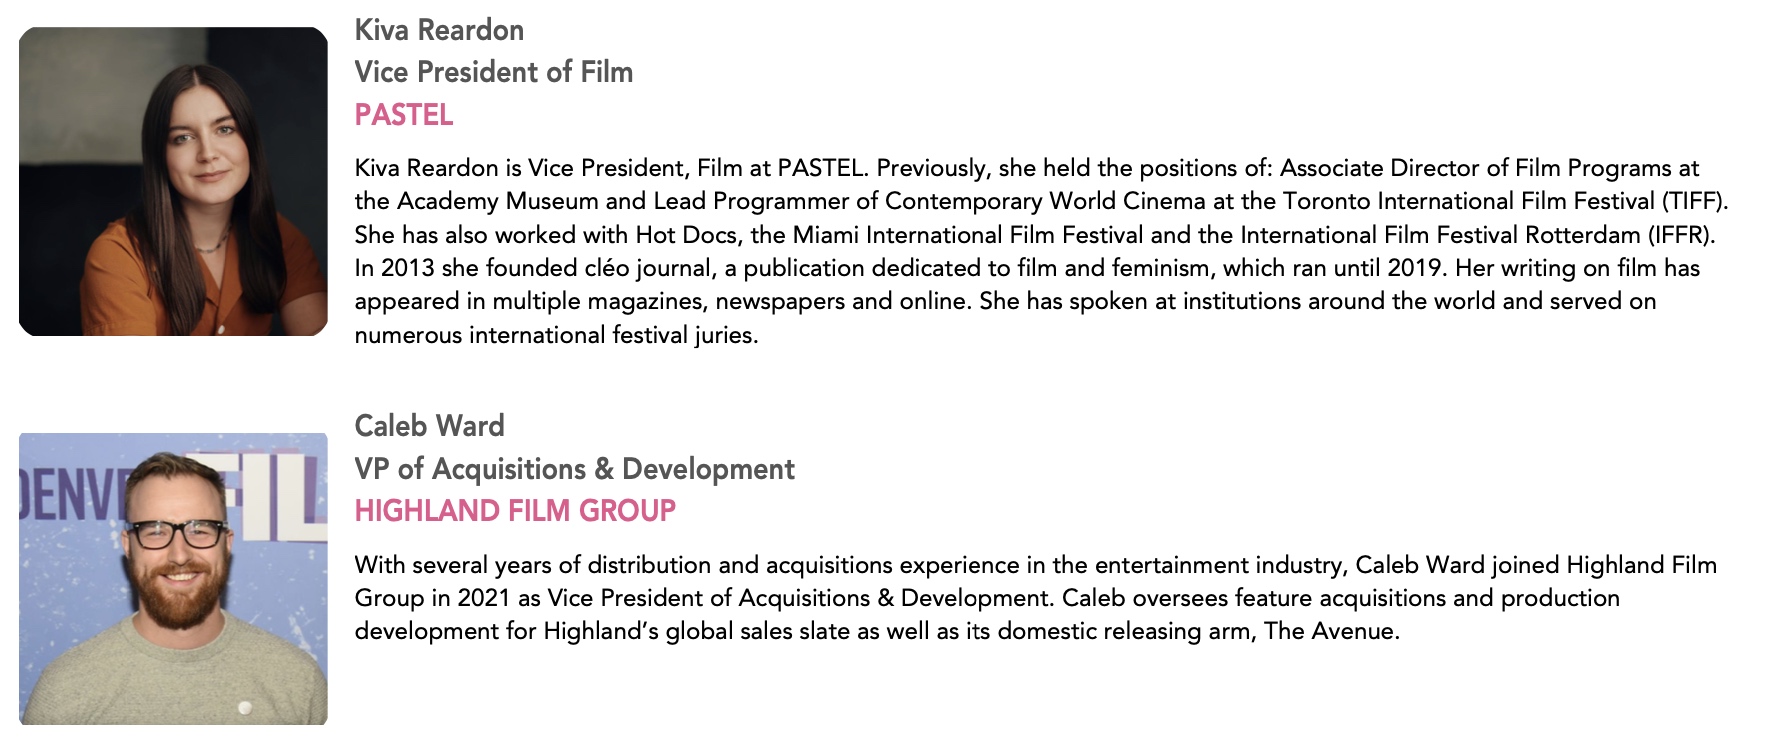The height and width of the screenshot is (740, 1768).
Task: Open the HIGHLAND FILM GROUP link
Action: pos(515,511)
